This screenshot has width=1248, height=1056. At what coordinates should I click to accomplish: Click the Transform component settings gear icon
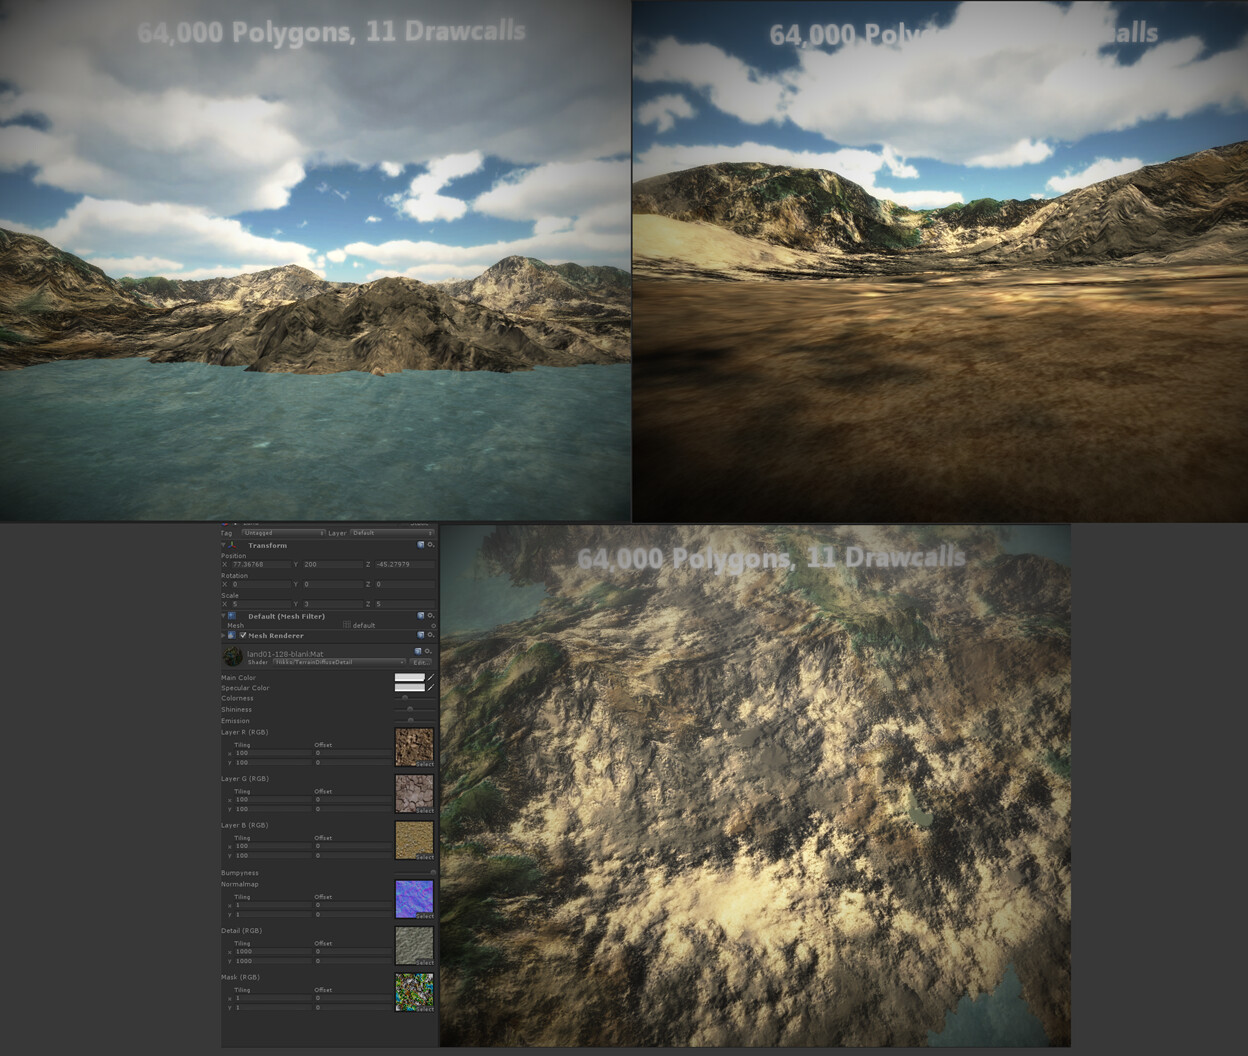[430, 545]
